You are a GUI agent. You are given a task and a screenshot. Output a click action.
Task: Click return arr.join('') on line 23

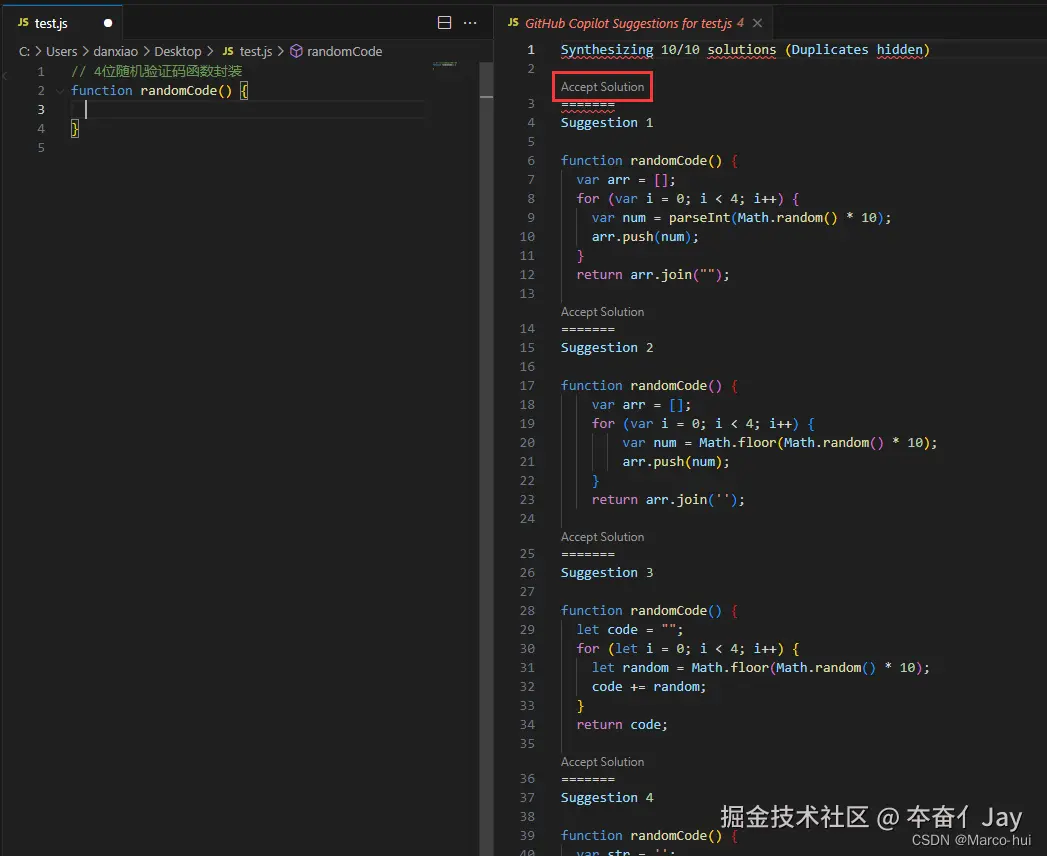(x=668, y=500)
